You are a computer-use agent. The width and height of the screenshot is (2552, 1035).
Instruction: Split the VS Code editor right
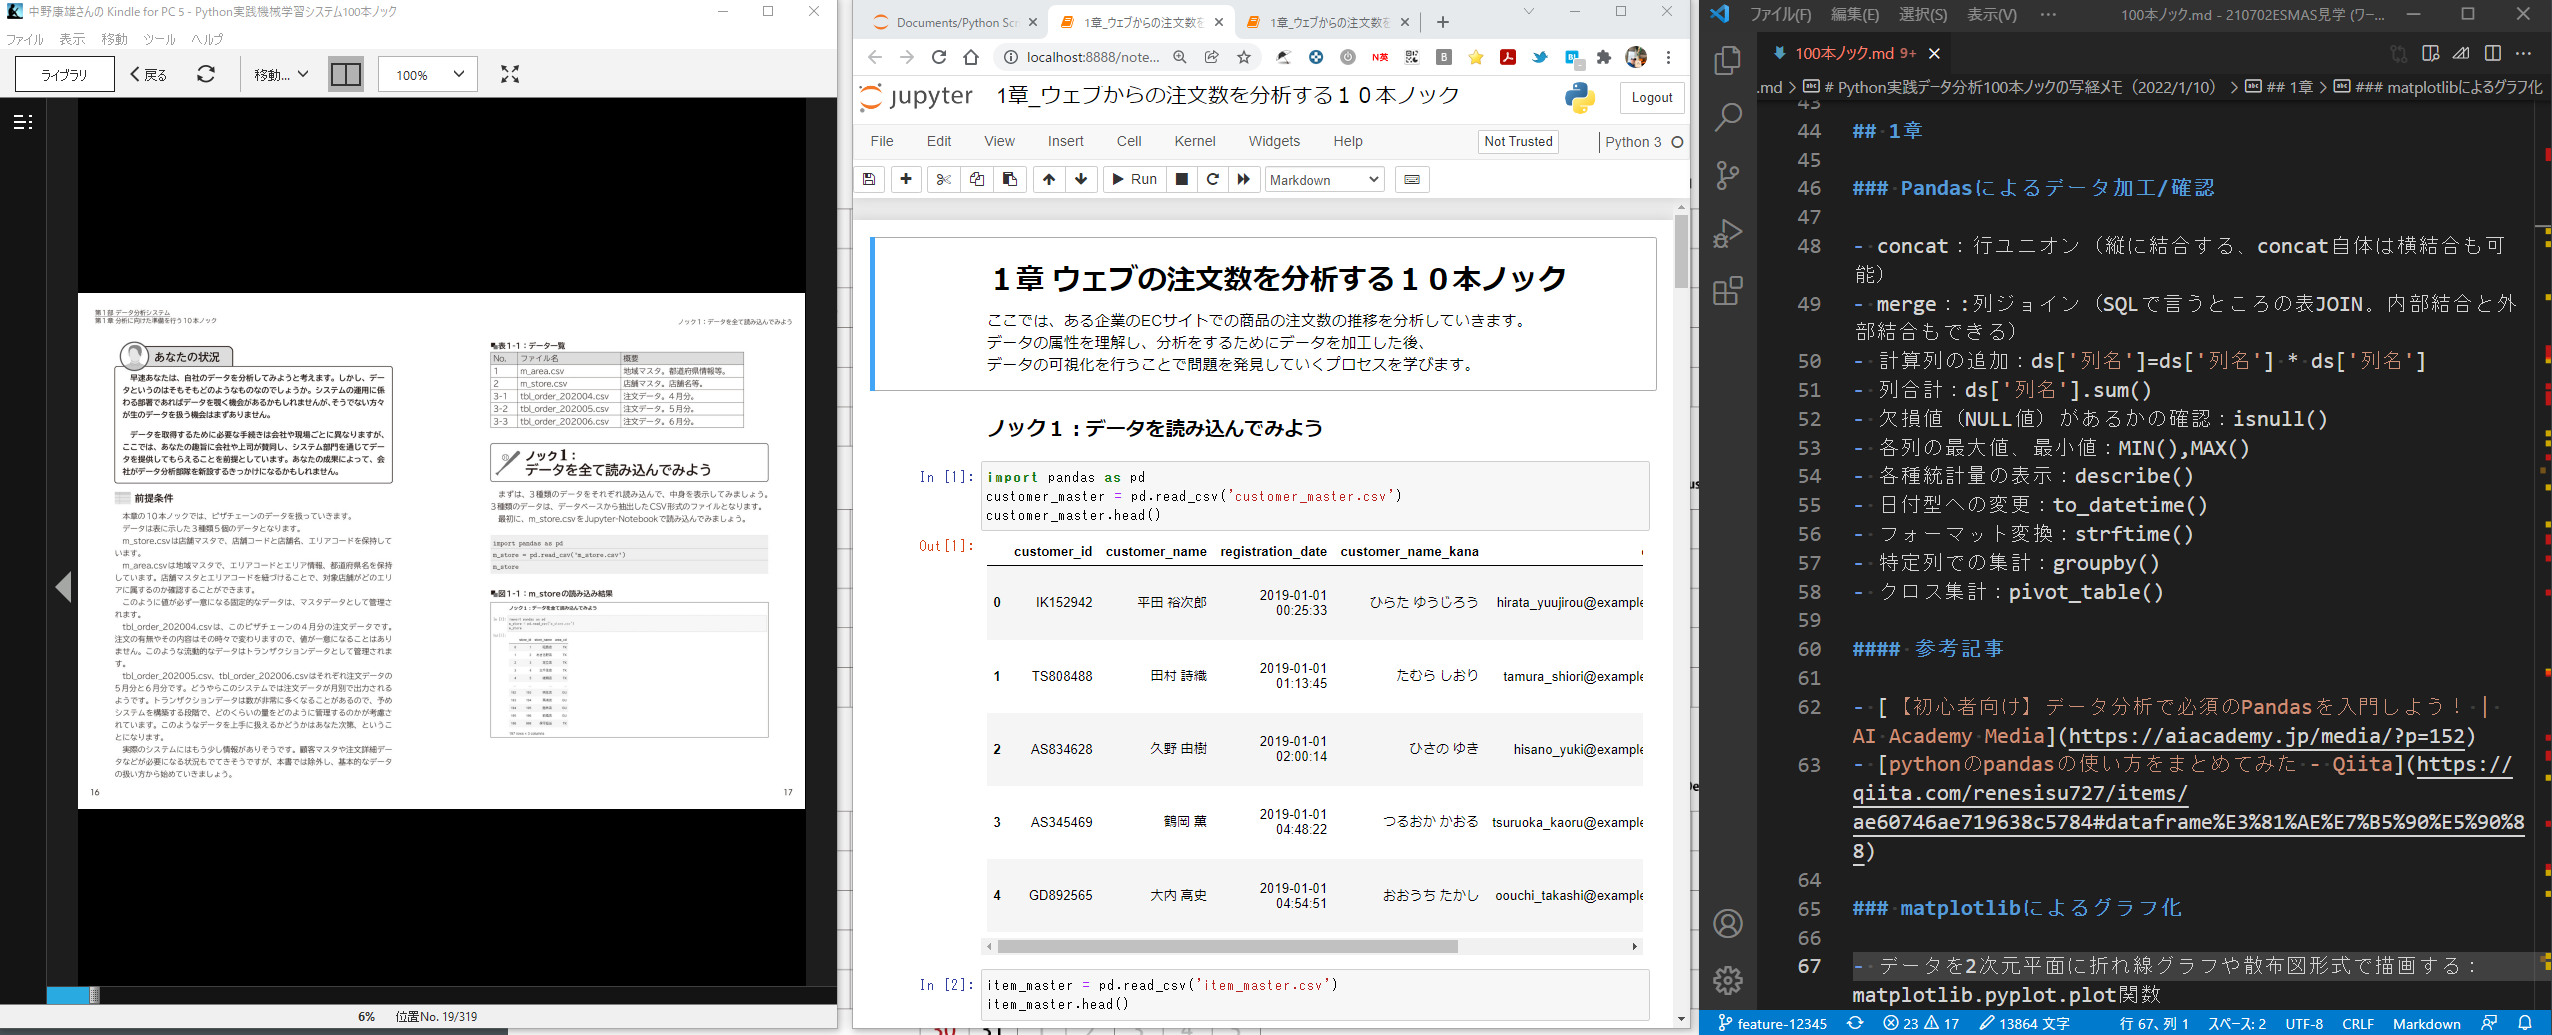(2493, 54)
